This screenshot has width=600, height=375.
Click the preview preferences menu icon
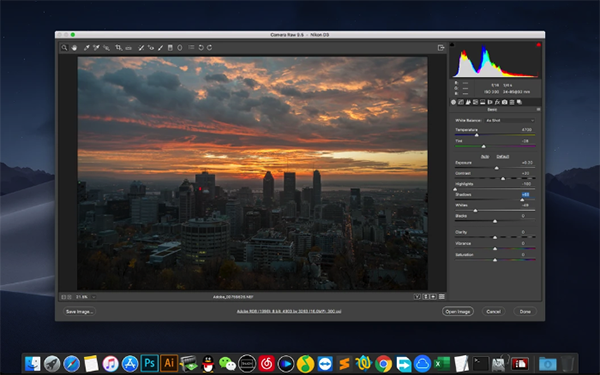click(x=442, y=297)
